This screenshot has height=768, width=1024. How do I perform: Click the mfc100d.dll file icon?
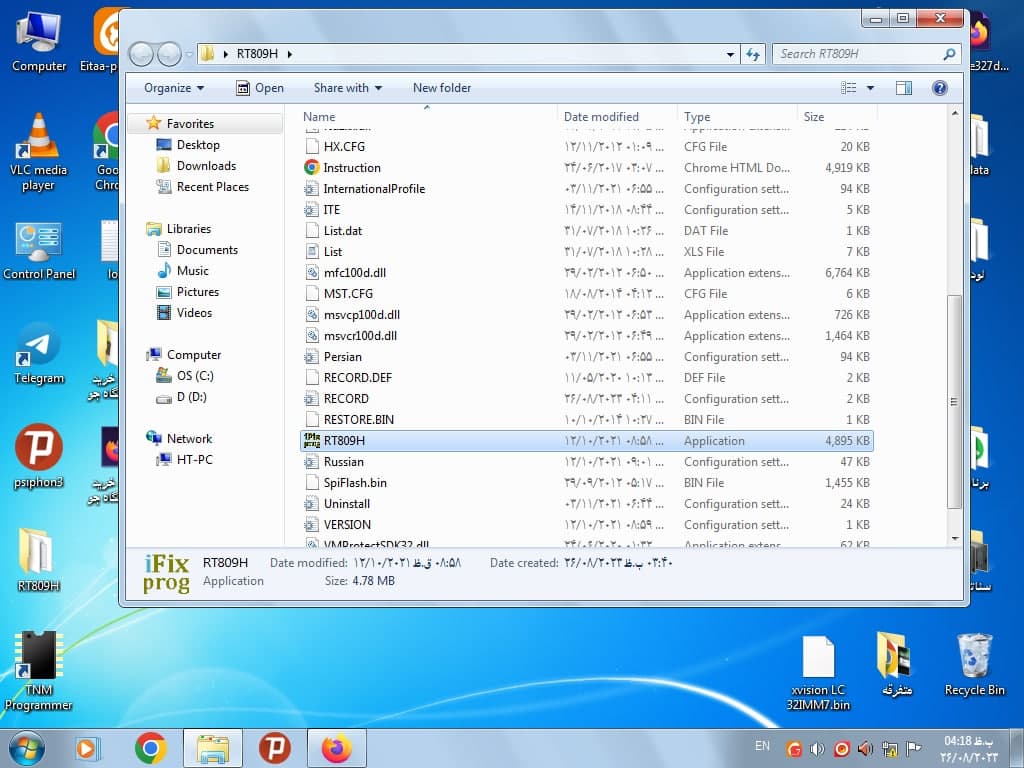312,273
